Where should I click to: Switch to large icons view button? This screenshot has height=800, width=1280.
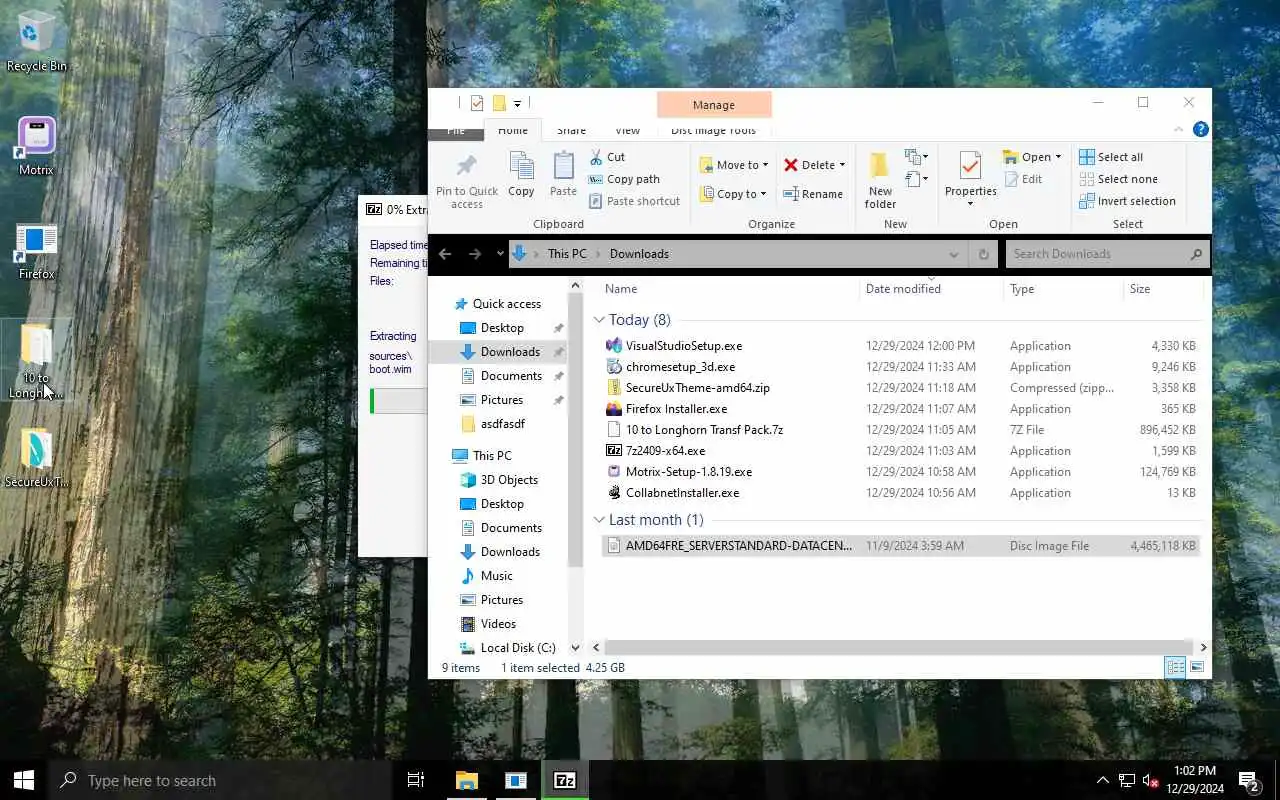pos(1196,667)
